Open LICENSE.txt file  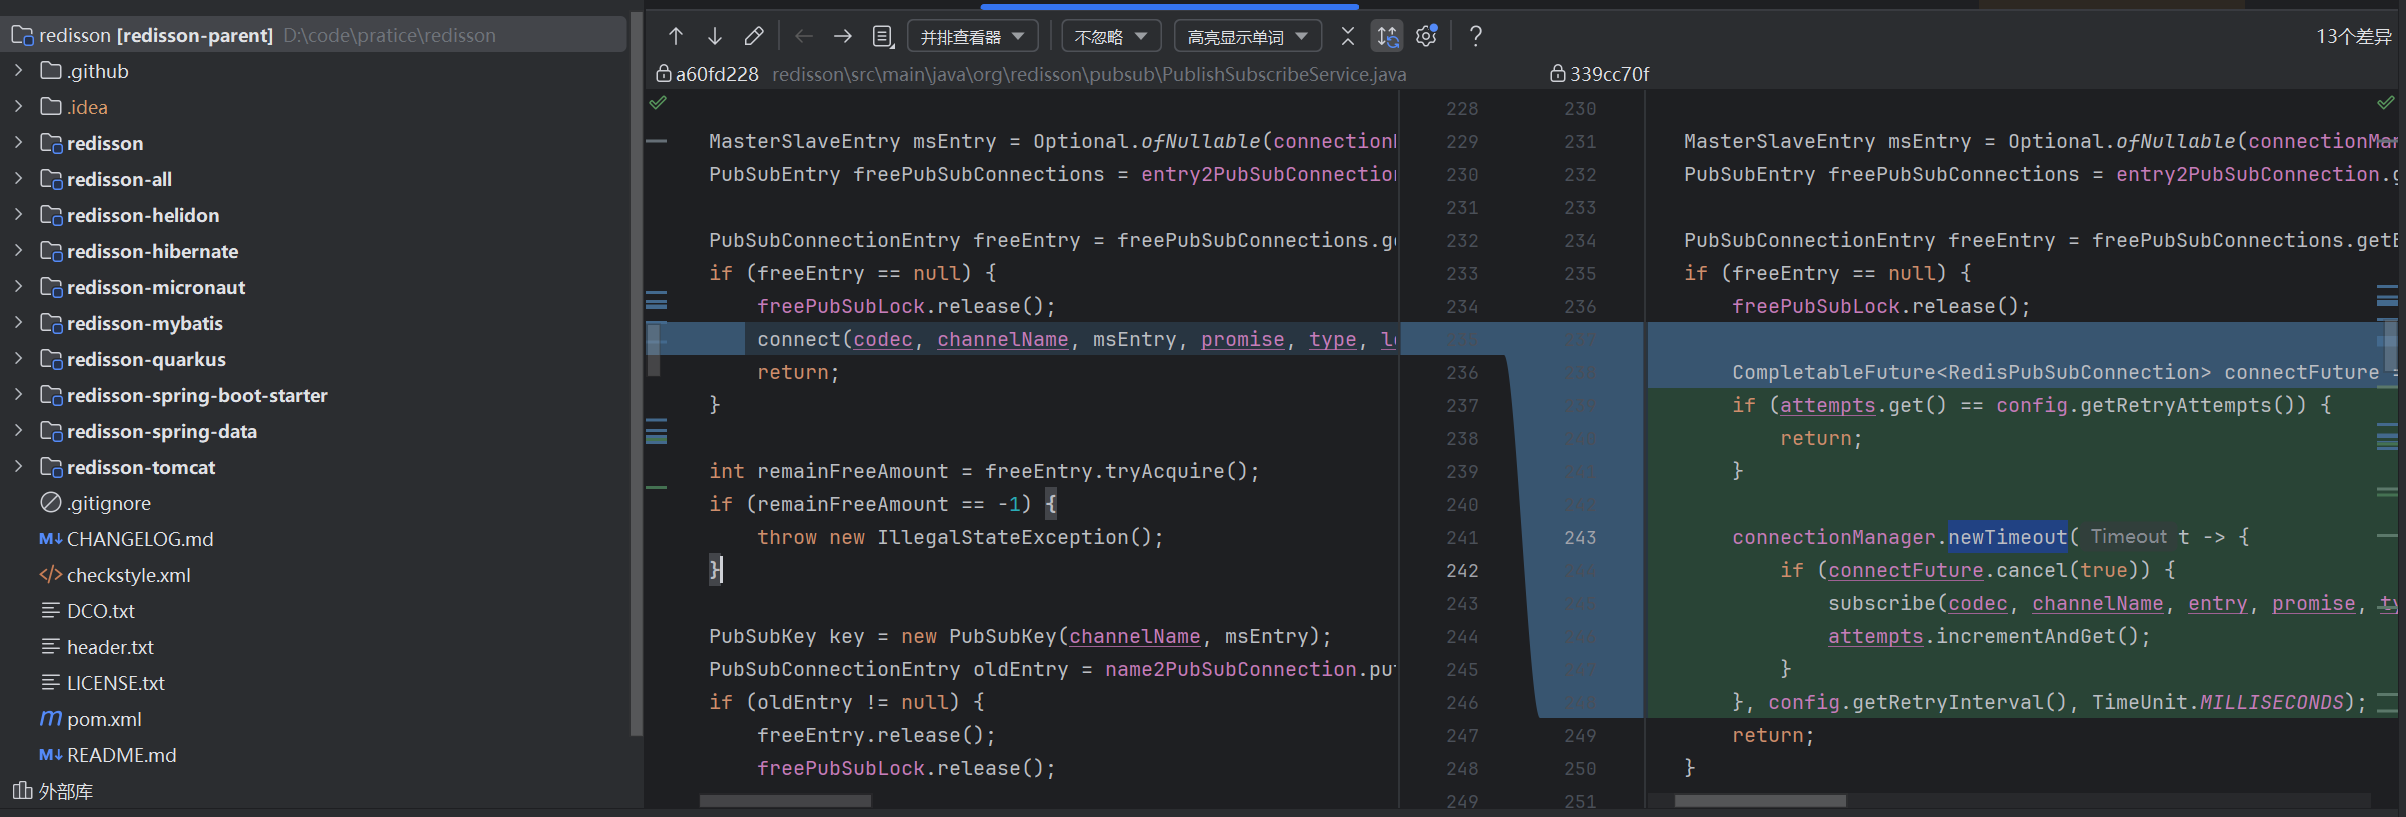(x=115, y=683)
